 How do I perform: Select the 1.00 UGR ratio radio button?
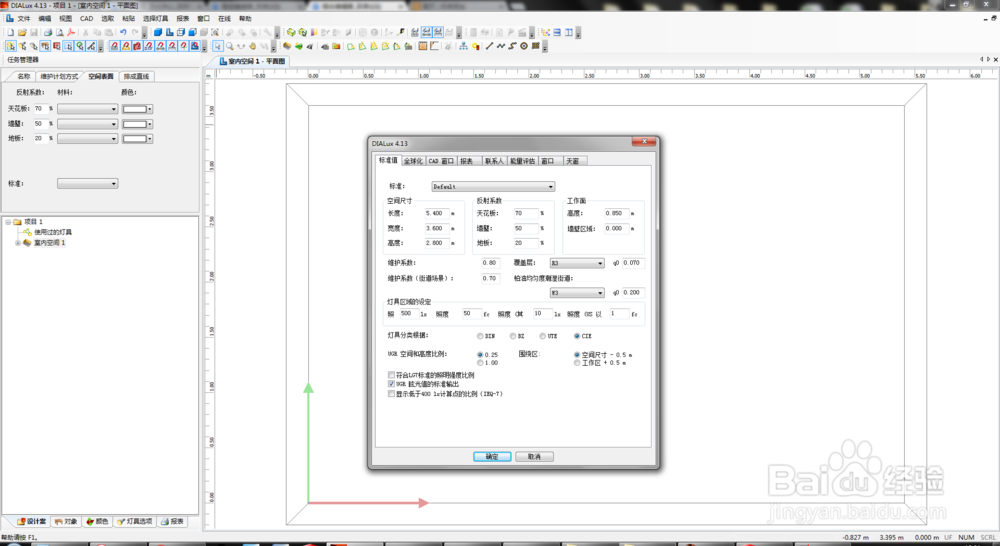coord(480,363)
